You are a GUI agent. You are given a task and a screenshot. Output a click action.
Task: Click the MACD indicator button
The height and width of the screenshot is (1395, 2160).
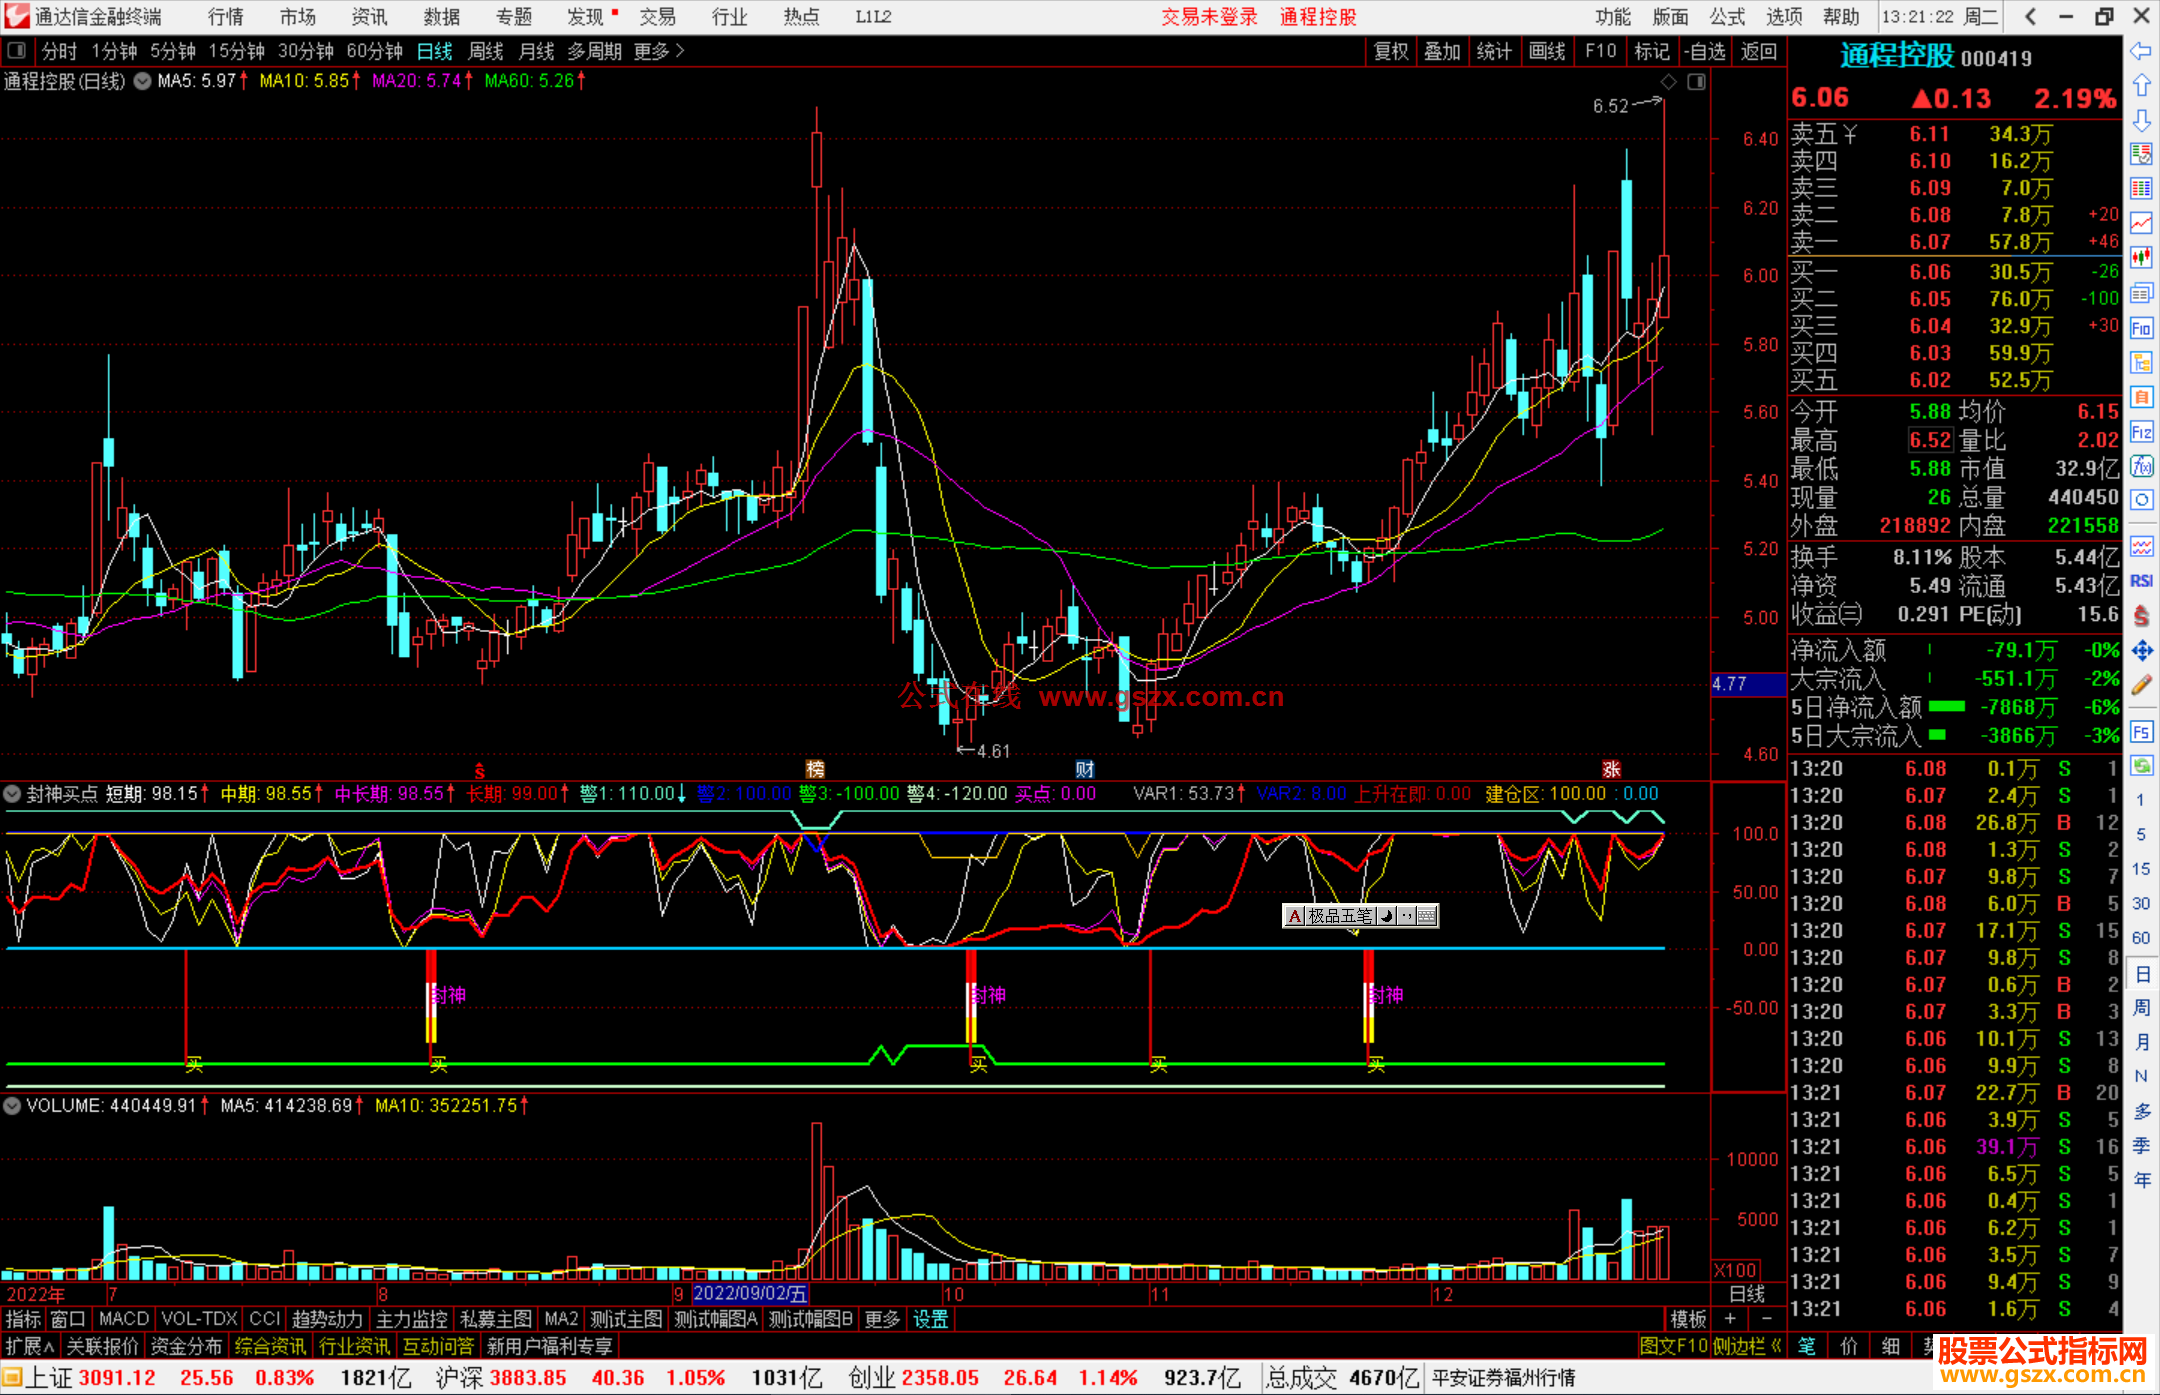[x=124, y=1319]
